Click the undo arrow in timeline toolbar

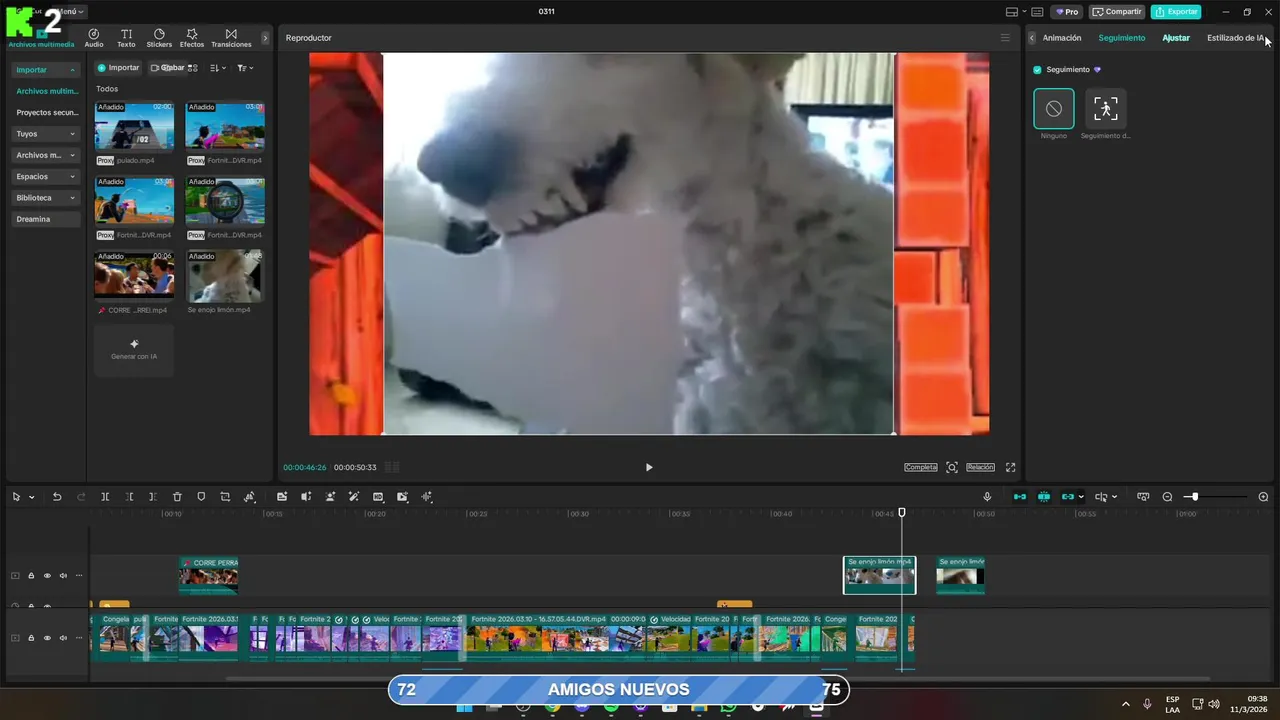click(57, 497)
